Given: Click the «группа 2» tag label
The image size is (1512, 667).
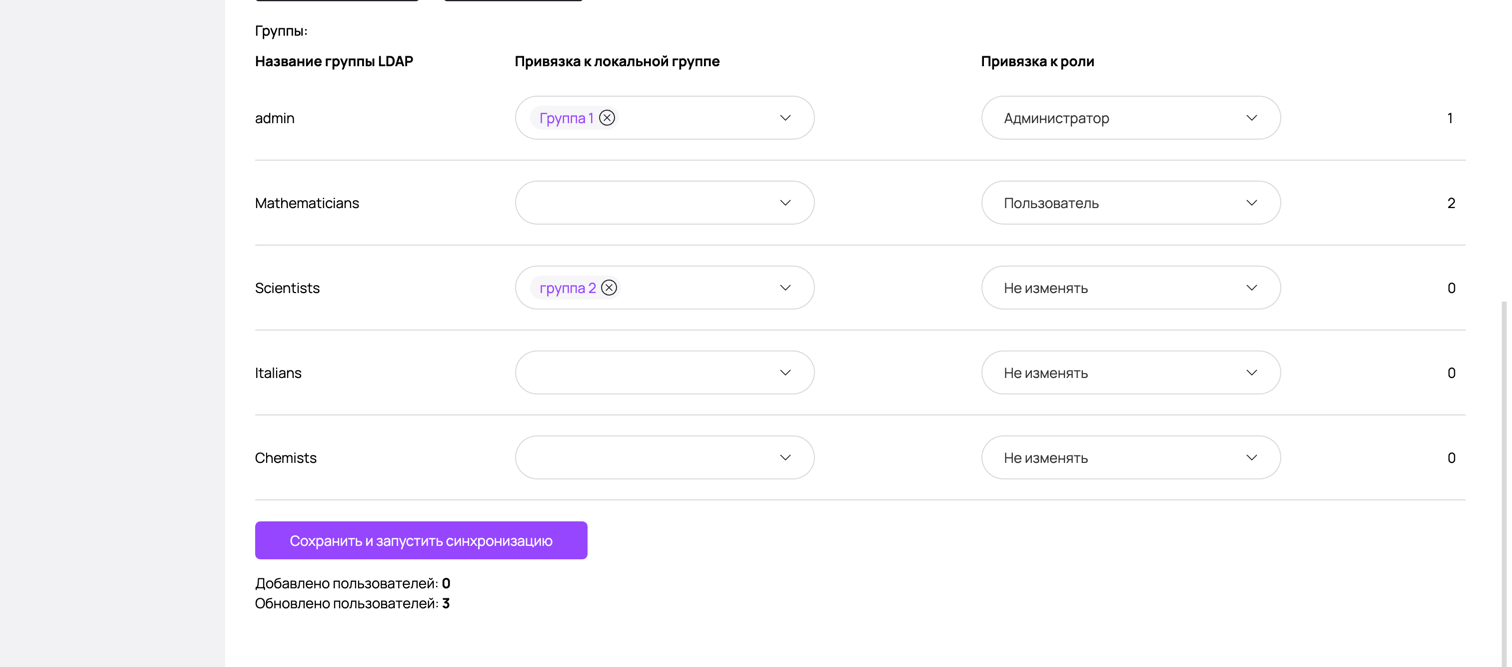Looking at the screenshot, I should 566,287.
